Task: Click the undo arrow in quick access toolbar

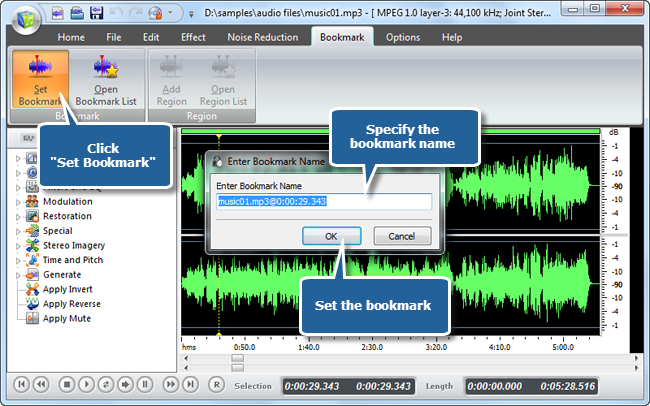Action: (116, 13)
